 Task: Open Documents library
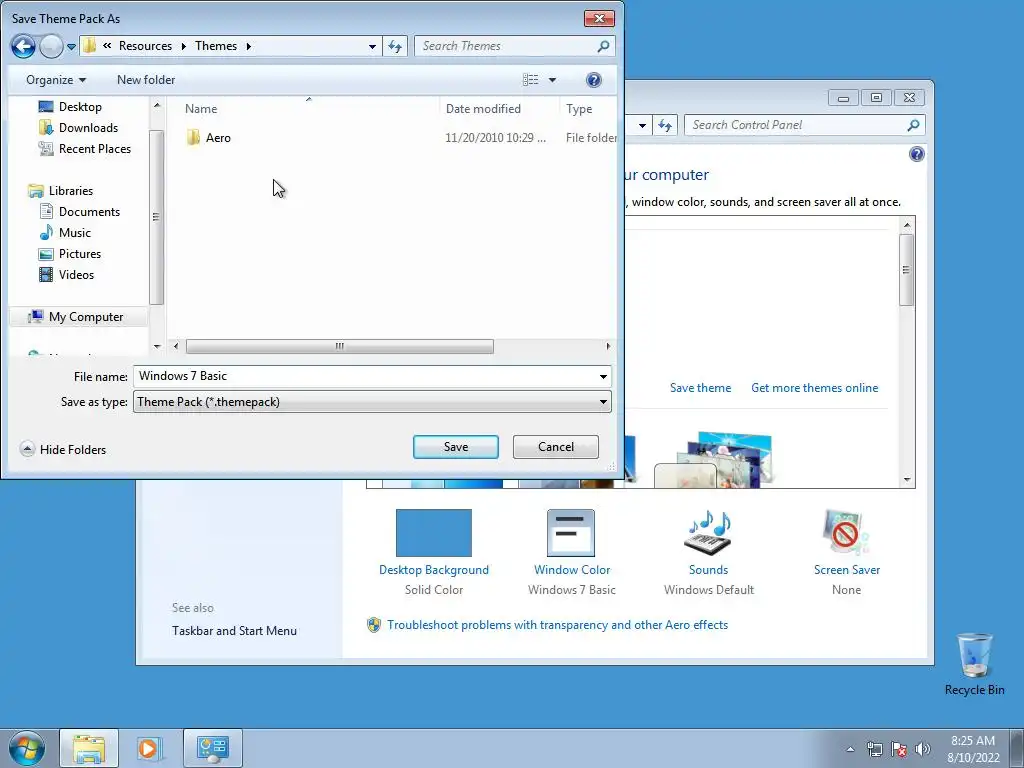(x=89, y=211)
